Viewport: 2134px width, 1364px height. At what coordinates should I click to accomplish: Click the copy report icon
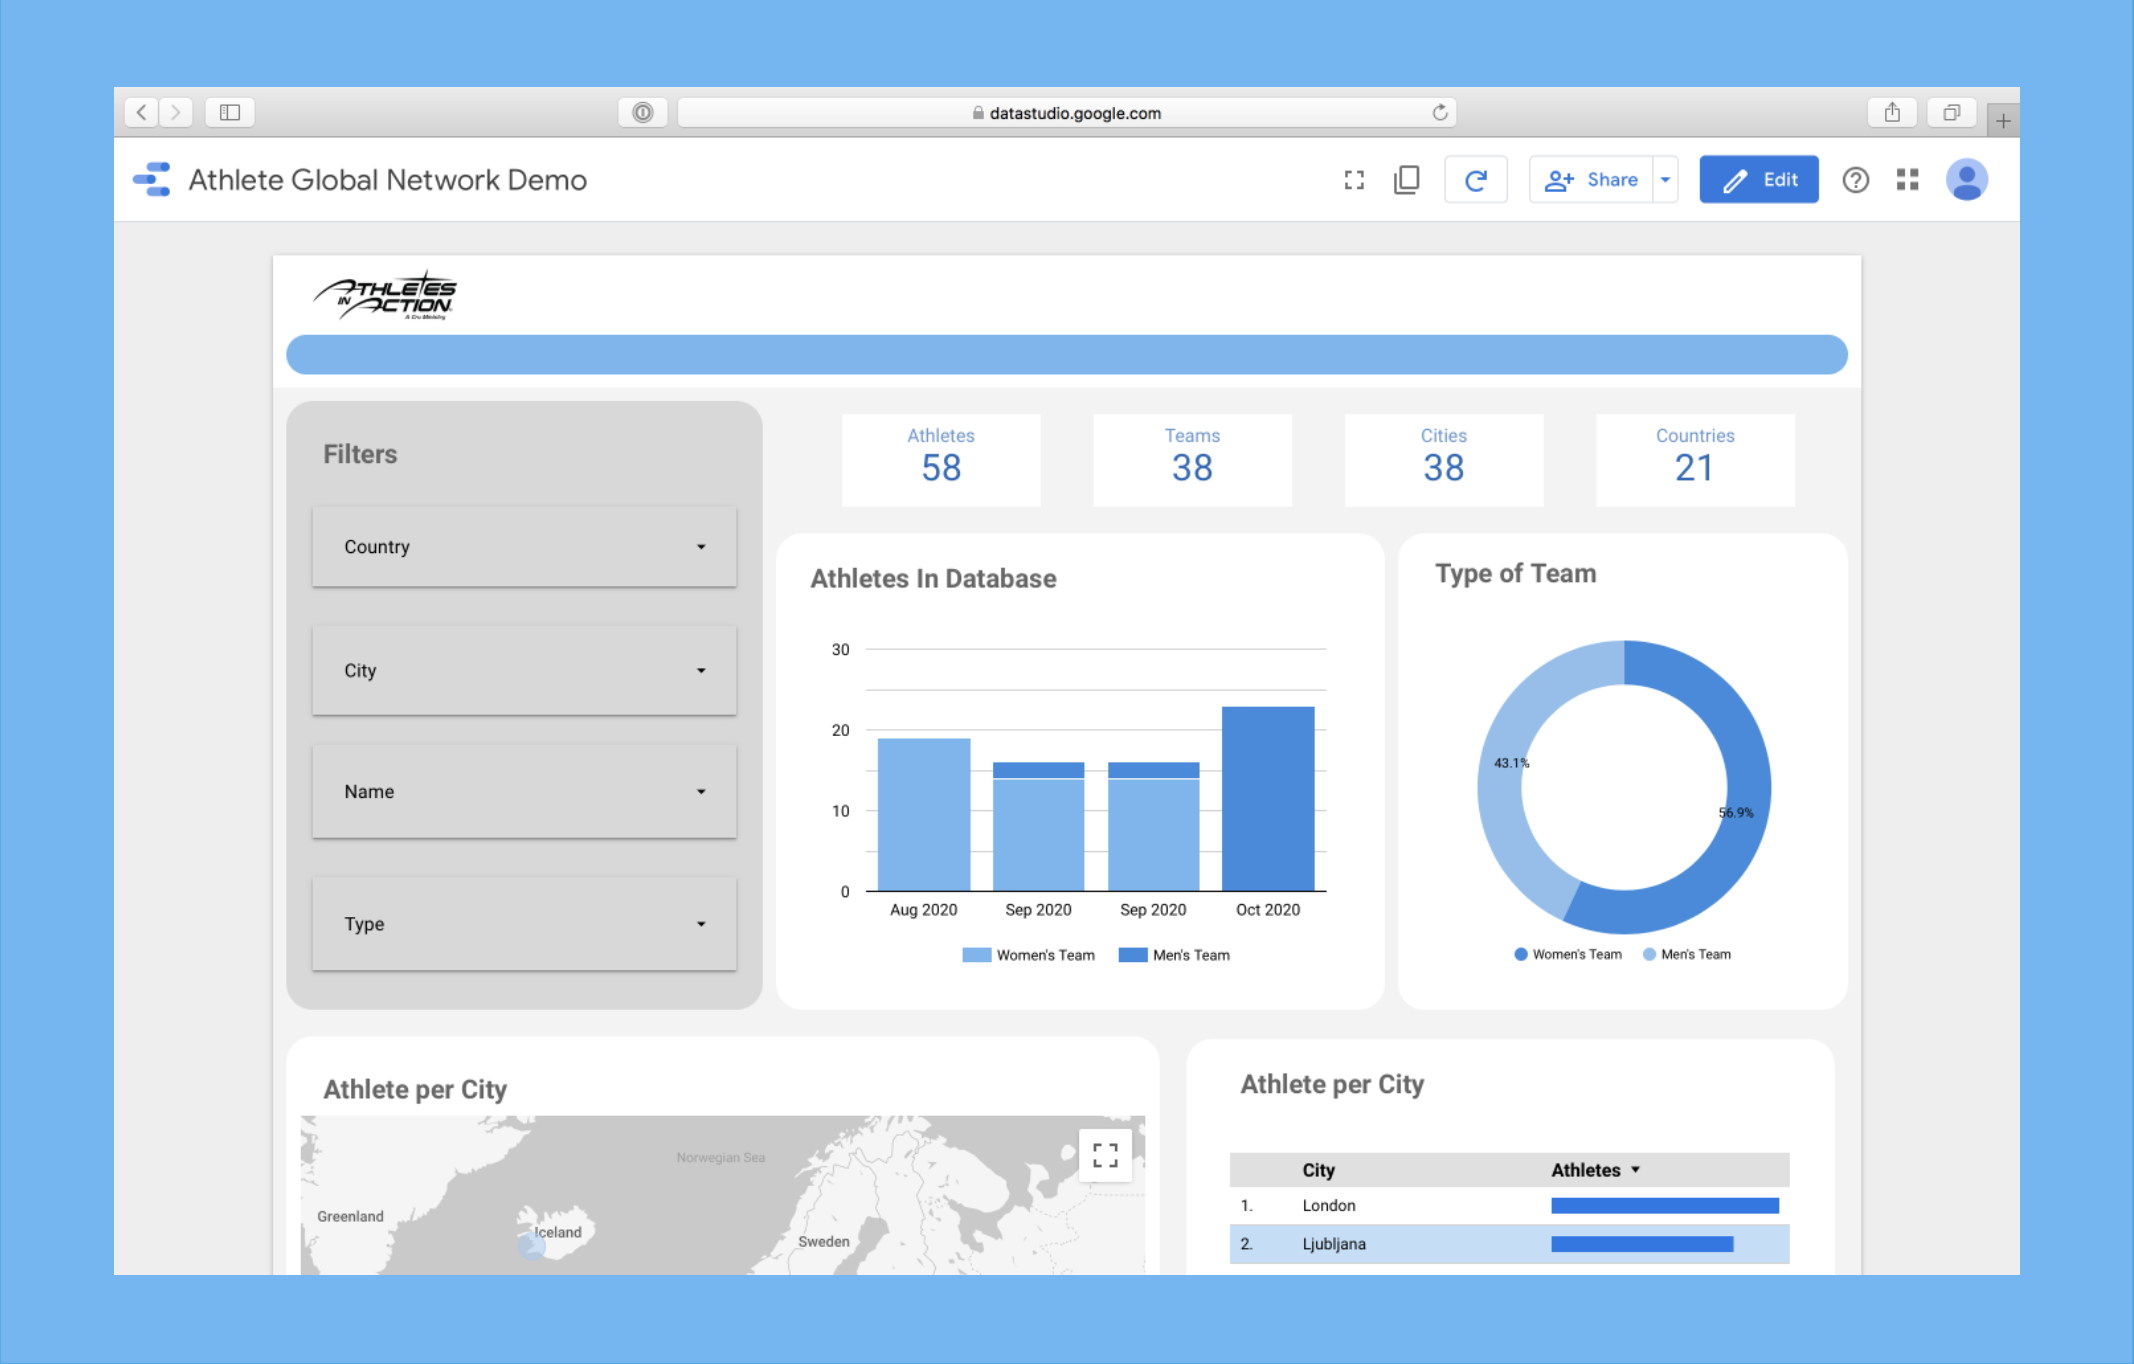(x=1406, y=180)
